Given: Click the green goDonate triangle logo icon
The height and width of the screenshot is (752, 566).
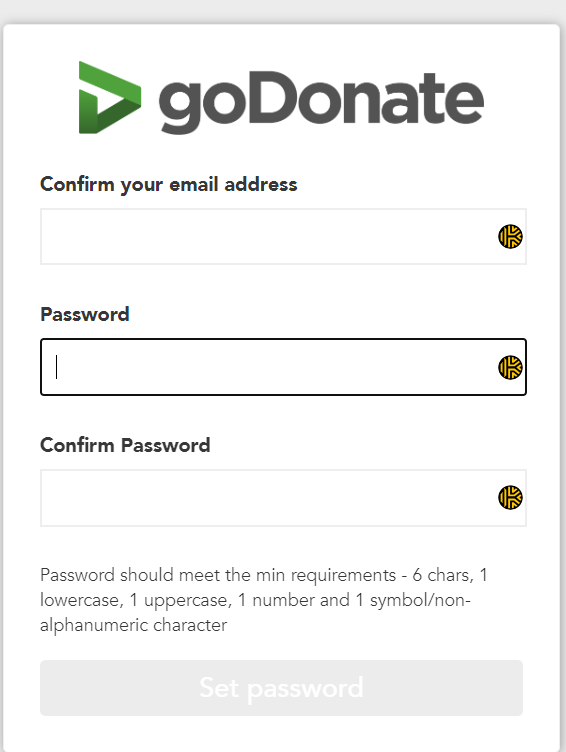Looking at the screenshot, I should point(110,97).
